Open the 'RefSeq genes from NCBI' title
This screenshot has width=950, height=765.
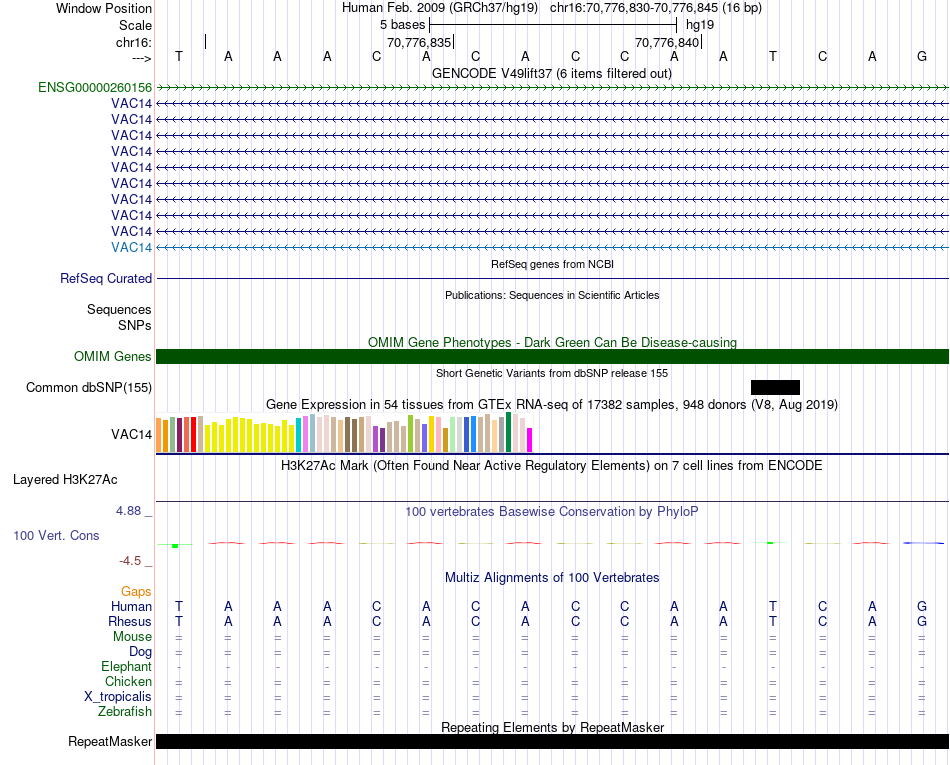click(x=552, y=264)
